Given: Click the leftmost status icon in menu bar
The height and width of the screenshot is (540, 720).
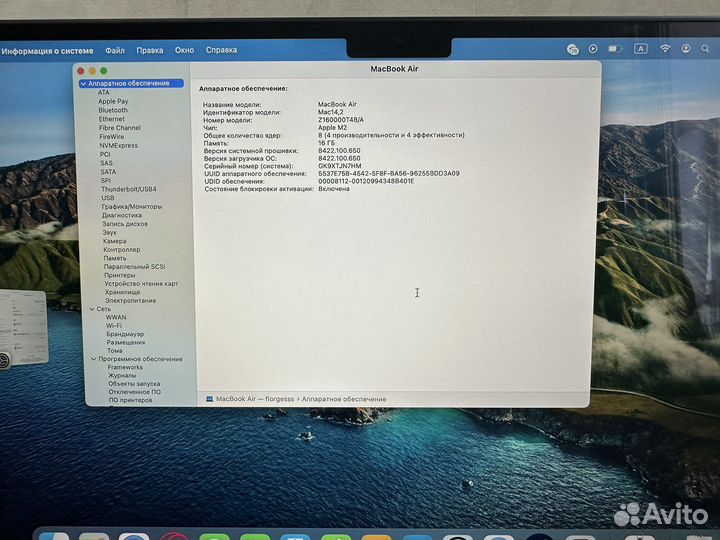Looking at the screenshot, I should [x=573, y=50].
